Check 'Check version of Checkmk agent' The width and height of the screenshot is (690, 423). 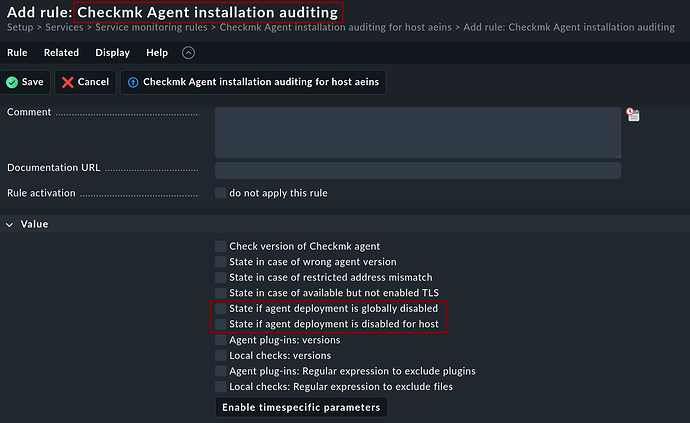pos(220,246)
